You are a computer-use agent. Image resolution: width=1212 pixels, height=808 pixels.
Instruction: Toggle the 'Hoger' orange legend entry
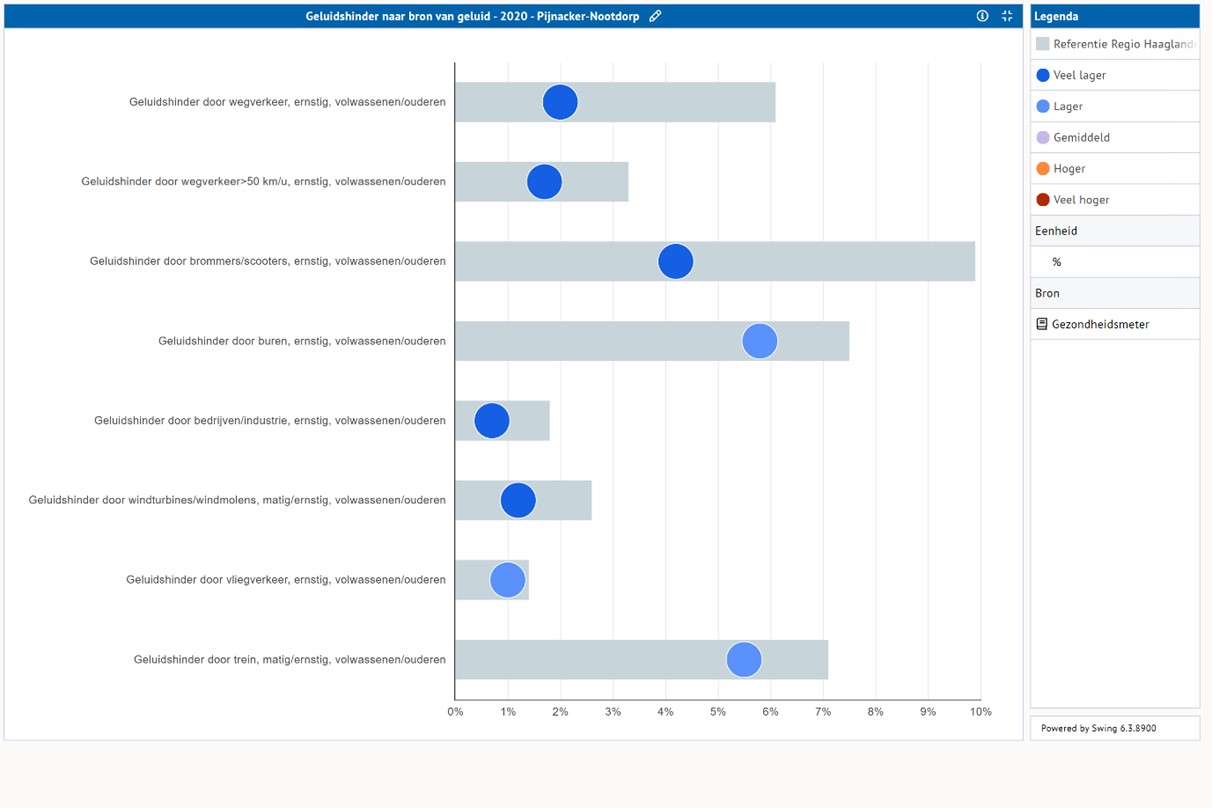(1068, 169)
